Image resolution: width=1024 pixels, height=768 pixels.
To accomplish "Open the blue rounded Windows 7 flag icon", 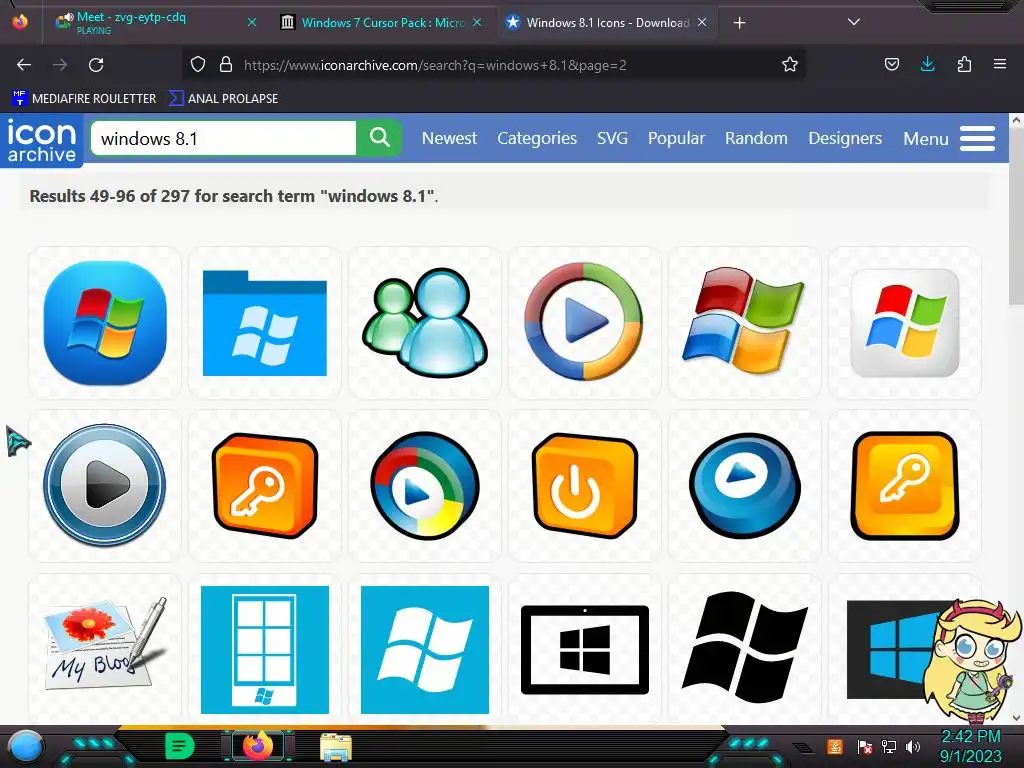I will (x=104, y=323).
